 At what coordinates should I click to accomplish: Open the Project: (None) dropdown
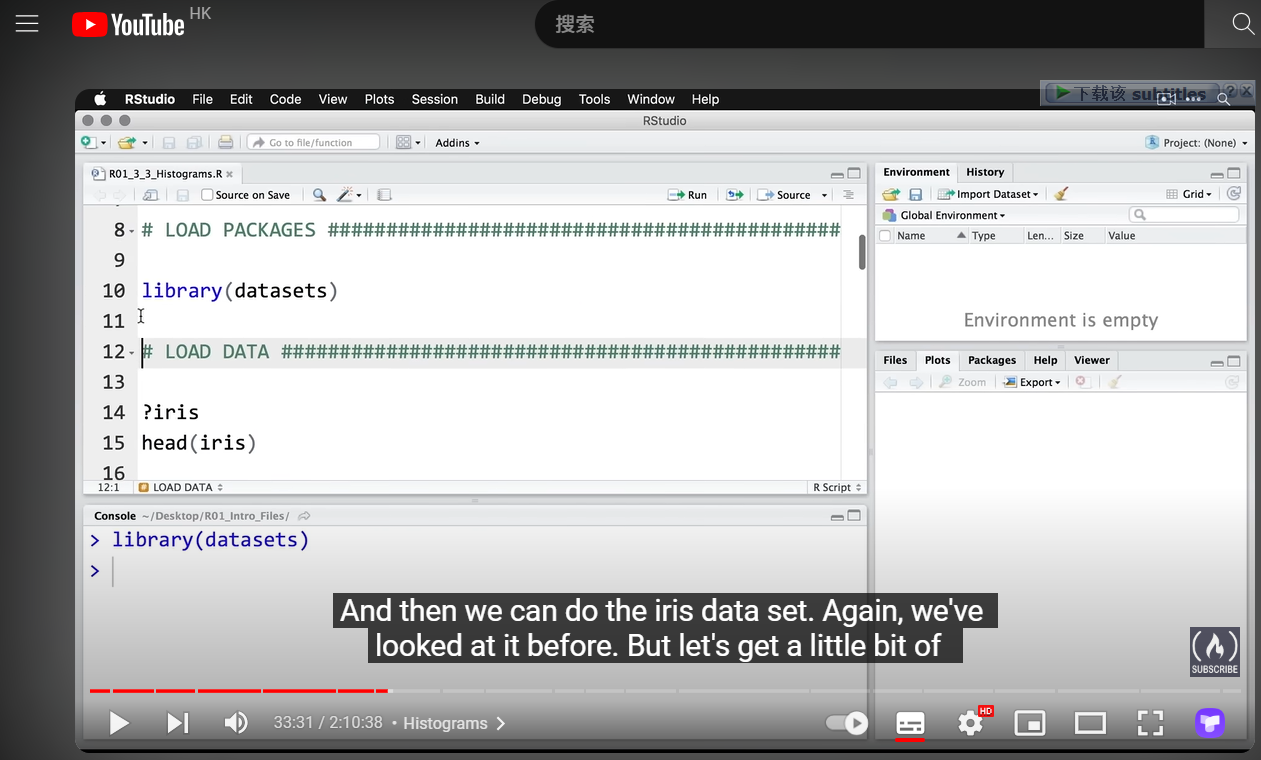[1197, 143]
